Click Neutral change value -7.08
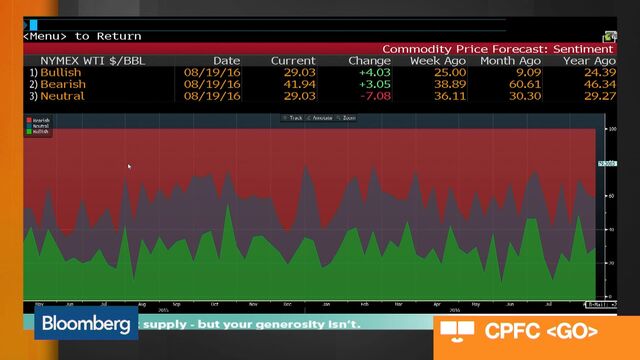The image size is (640, 360). [376, 96]
